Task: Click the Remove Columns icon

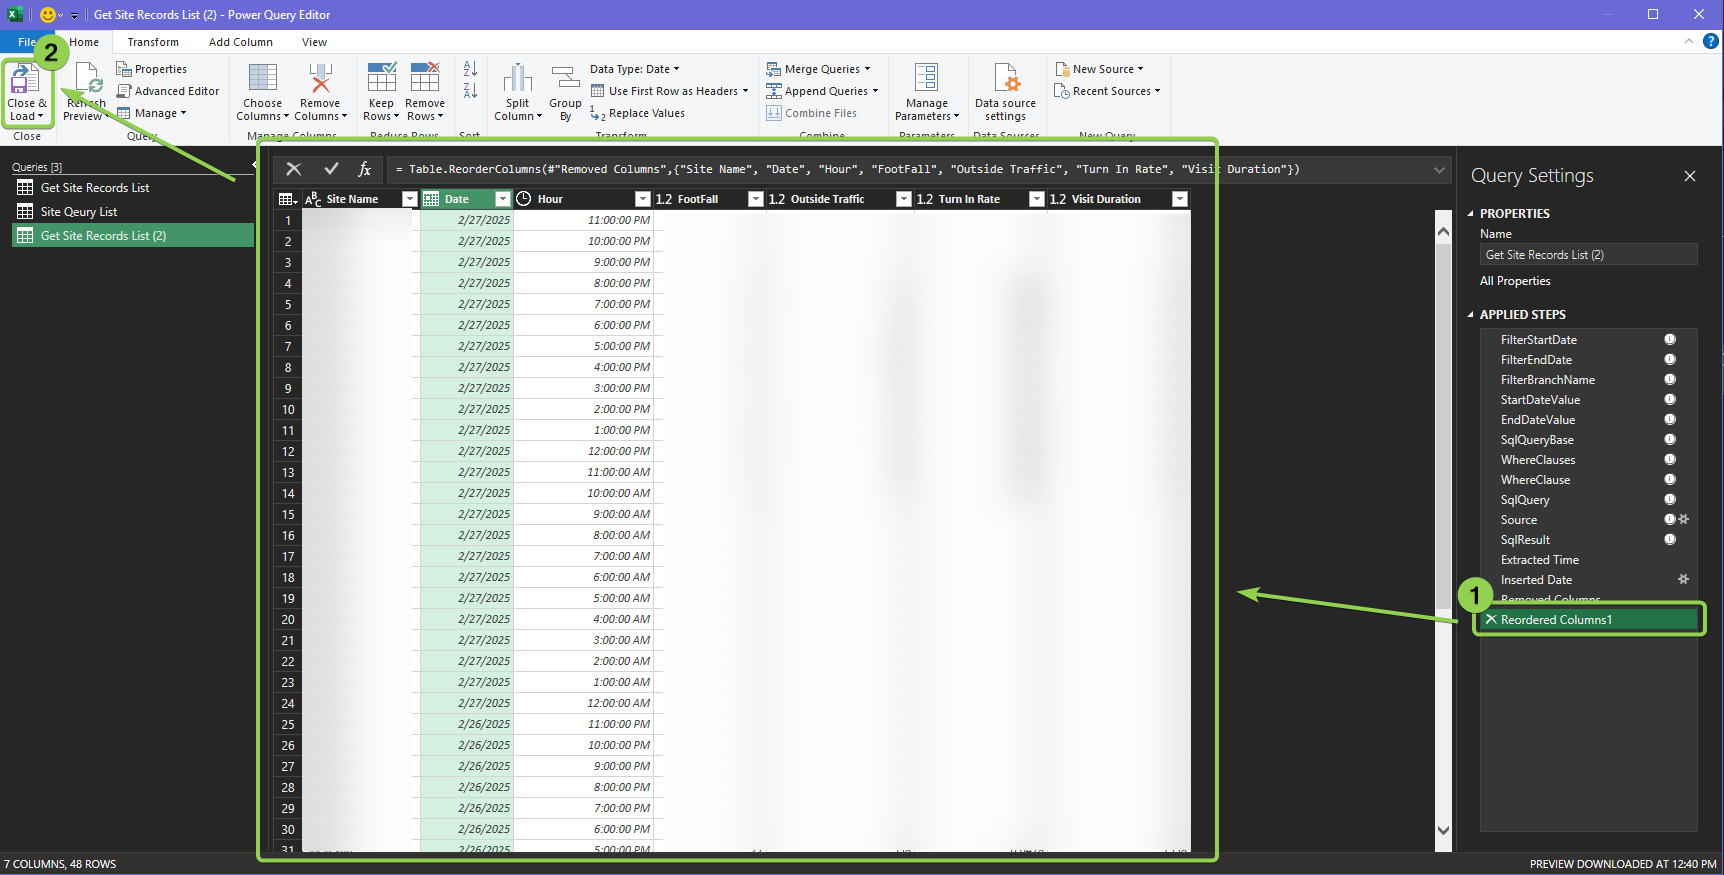Action: click(320, 78)
